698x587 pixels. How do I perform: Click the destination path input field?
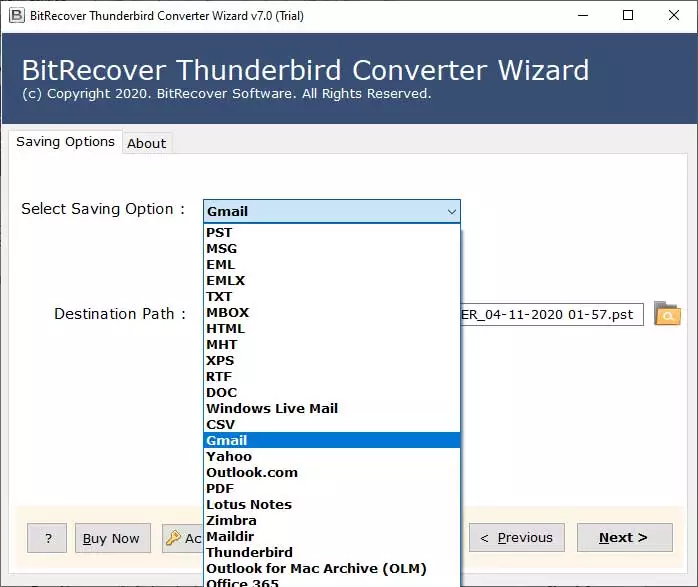[552, 314]
